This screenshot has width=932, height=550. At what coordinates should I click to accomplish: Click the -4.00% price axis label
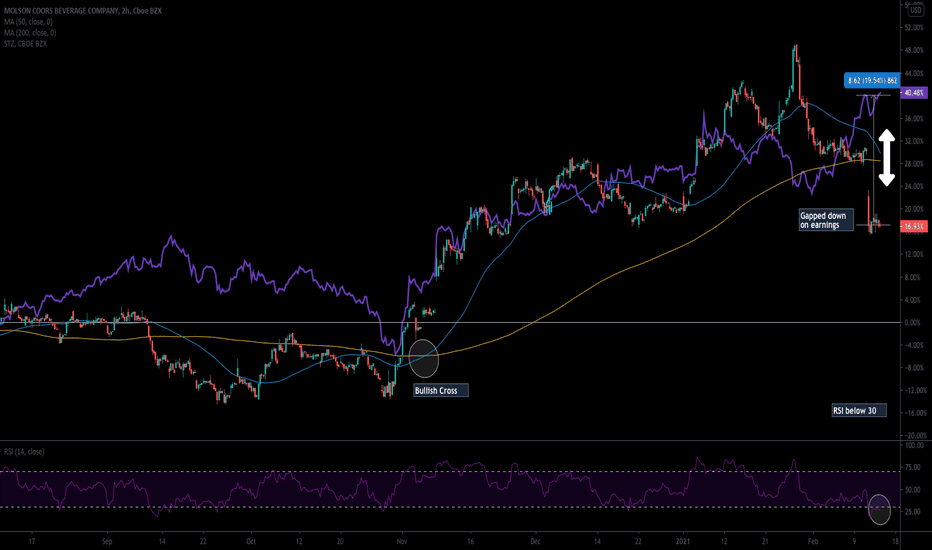click(915, 345)
